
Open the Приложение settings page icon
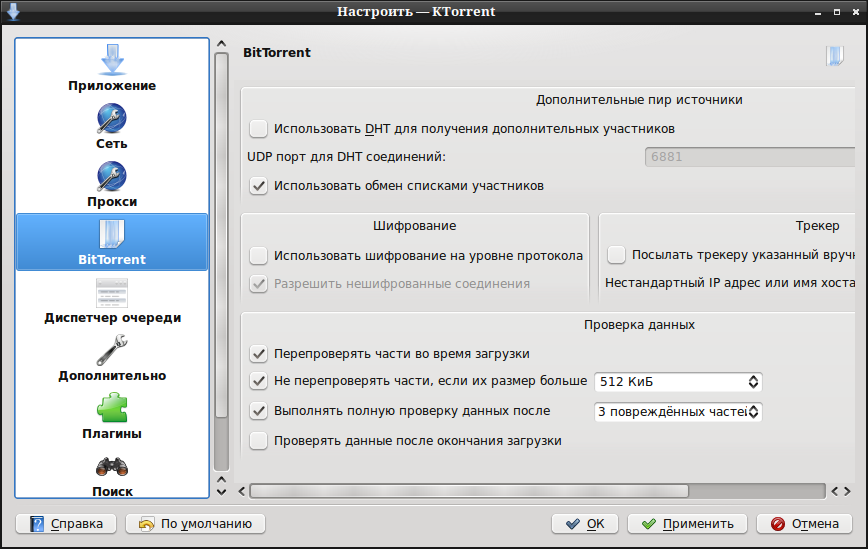click(x=112, y=60)
